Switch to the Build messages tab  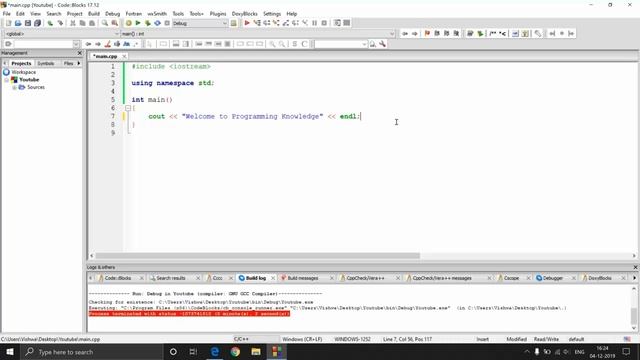302,278
